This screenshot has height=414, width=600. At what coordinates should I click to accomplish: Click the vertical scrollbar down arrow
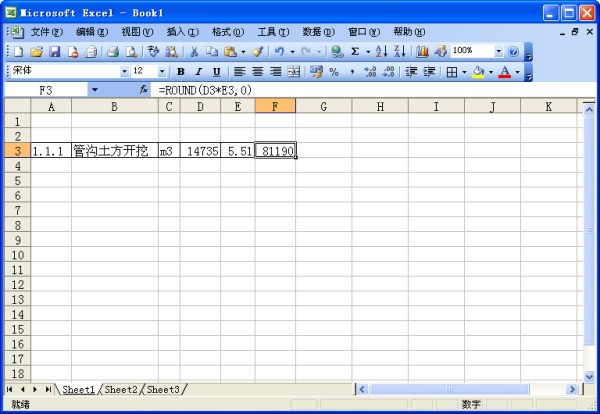589,377
